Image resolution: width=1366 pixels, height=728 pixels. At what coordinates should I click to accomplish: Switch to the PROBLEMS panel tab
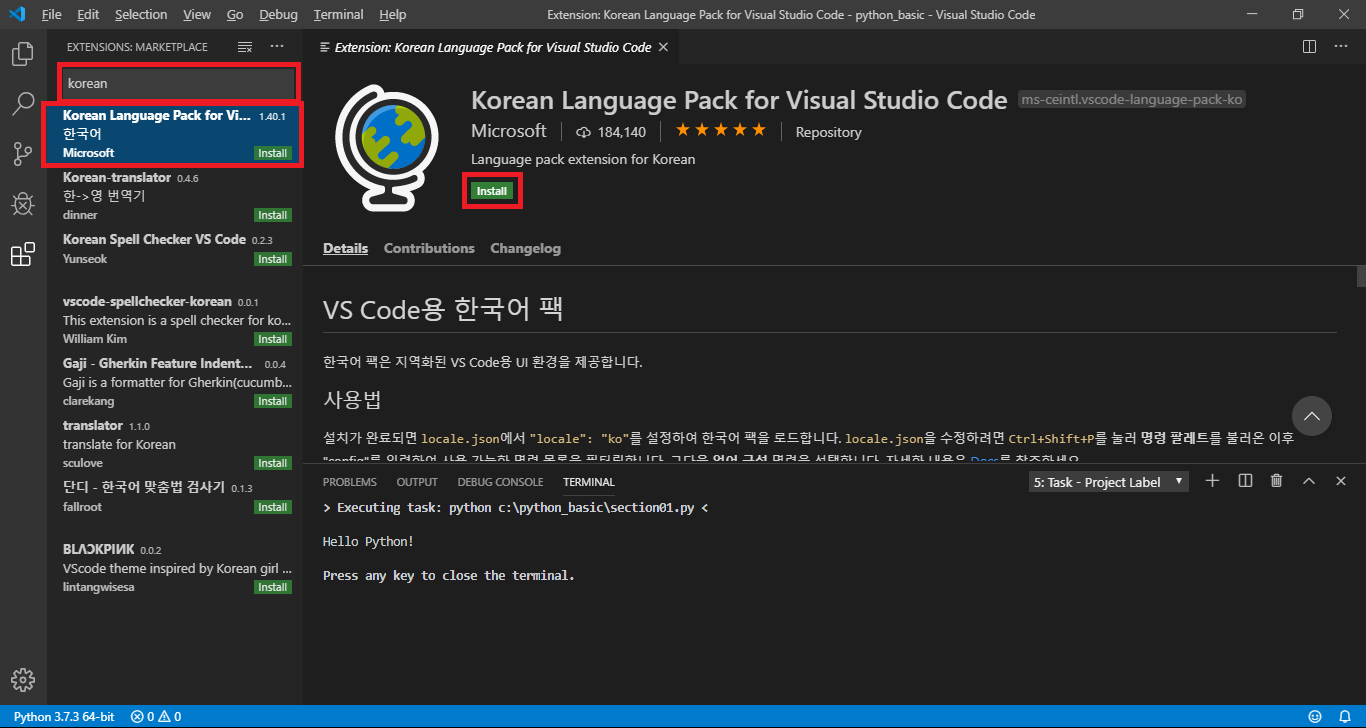coord(351,482)
